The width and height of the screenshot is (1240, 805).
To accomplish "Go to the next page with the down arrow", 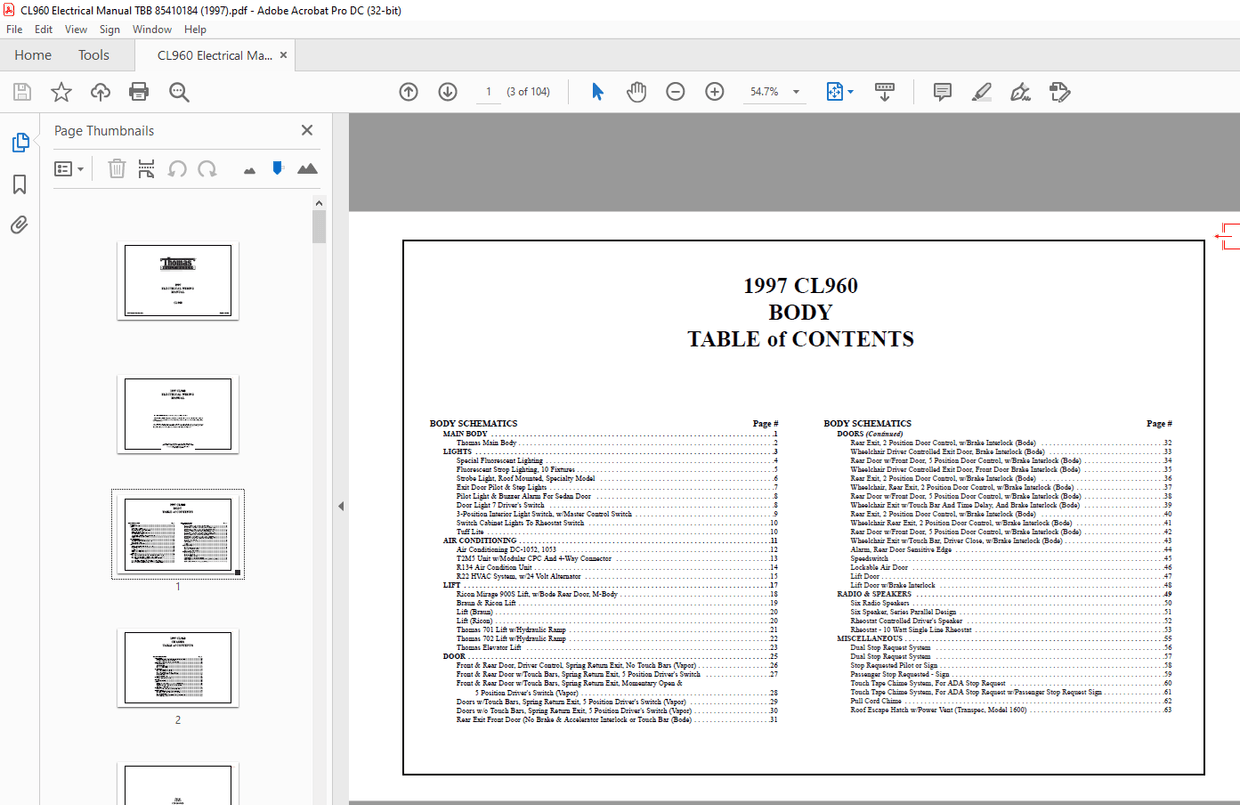I will [447, 91].
